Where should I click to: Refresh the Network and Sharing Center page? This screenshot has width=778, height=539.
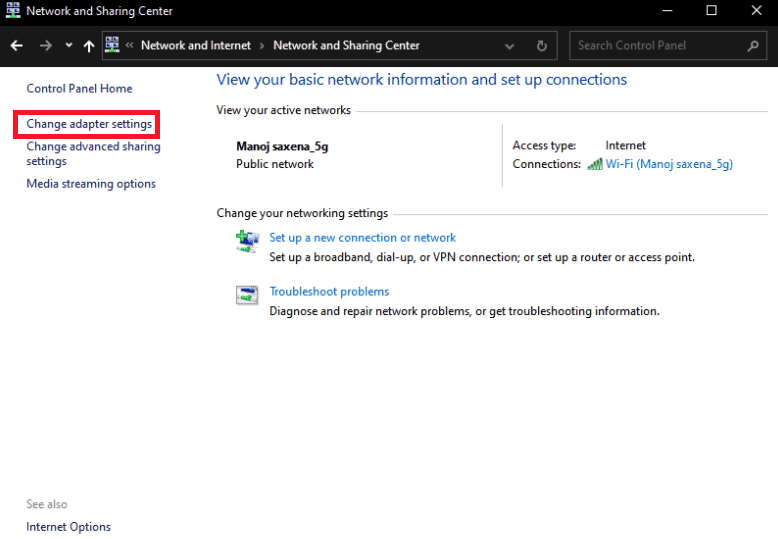[542, 46]
